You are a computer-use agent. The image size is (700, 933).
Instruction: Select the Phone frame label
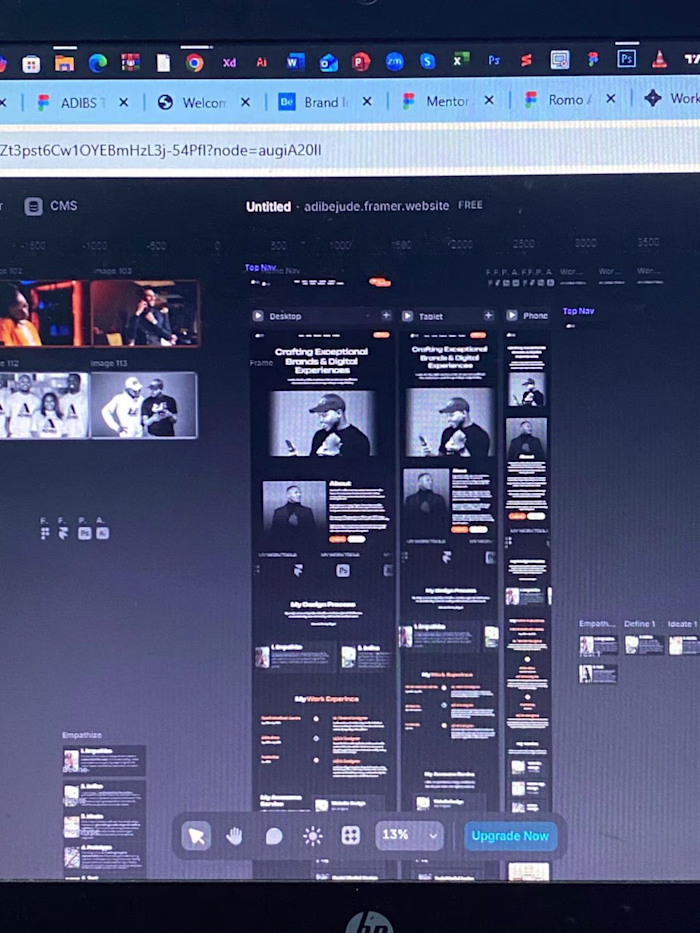click(535, 316)
